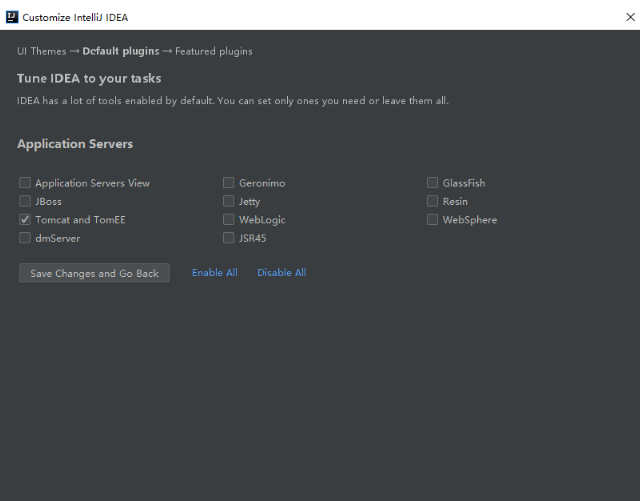Uncheck Tomcat and TomEE
The height and width of the screenshot is (501, 640).
coord(25,219)
